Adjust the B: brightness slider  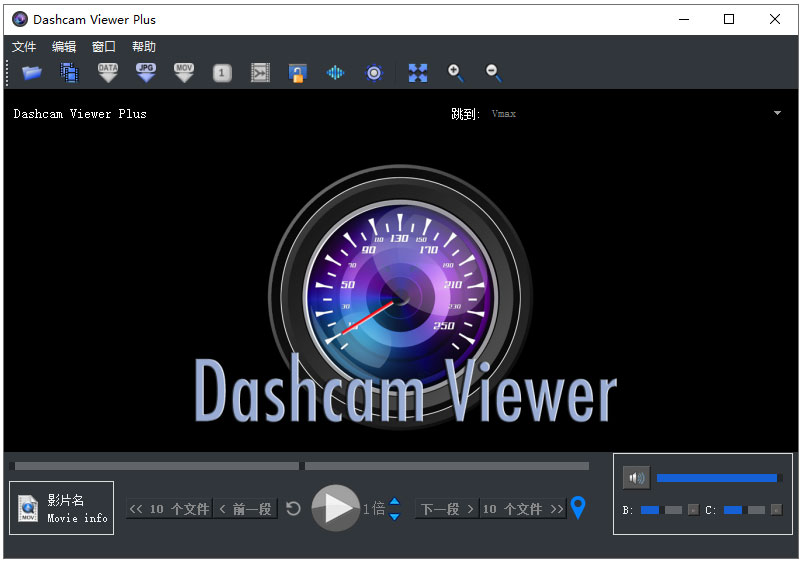pyautogui.click(x=661, y=510)
